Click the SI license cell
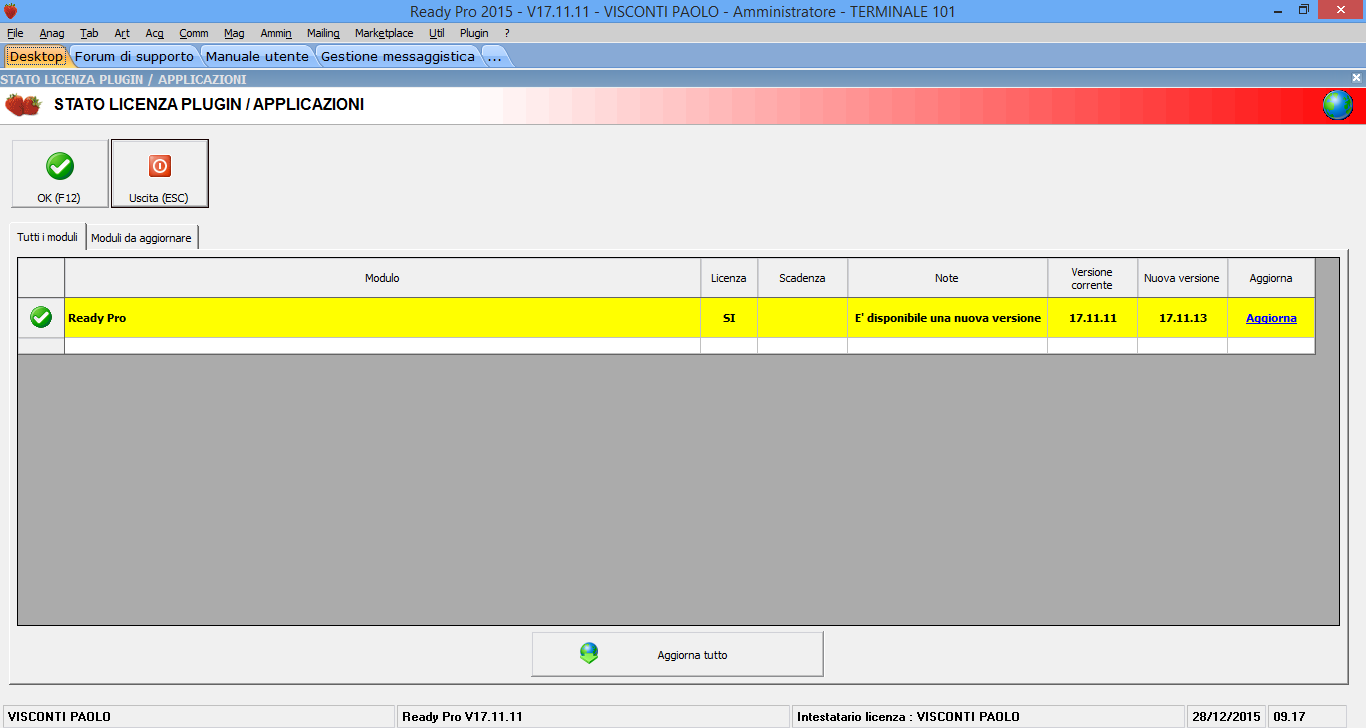Image resolution: width=1366 pixels, height=728 pixels. coord(729,318)
